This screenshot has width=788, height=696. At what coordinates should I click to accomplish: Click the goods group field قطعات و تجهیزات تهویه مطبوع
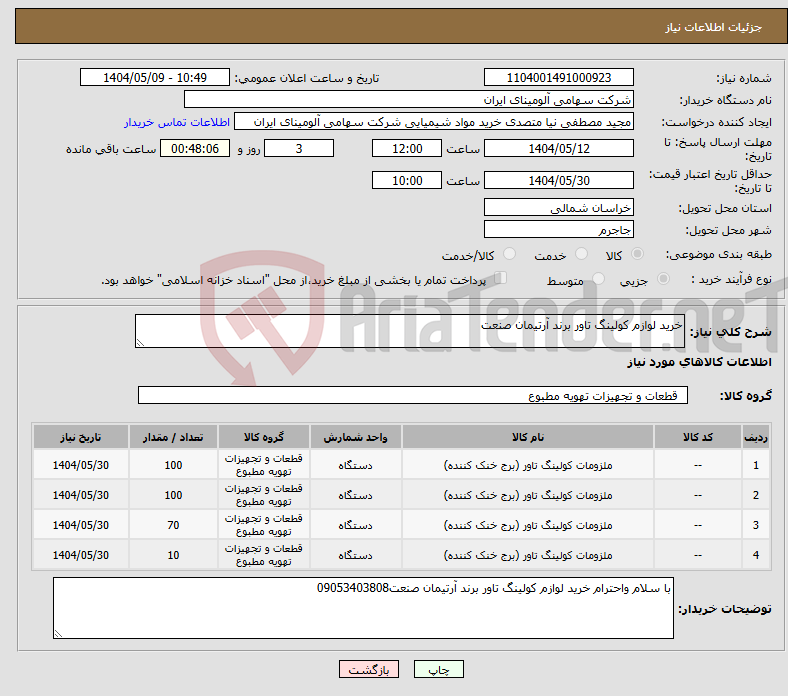(x=413, y=395)
